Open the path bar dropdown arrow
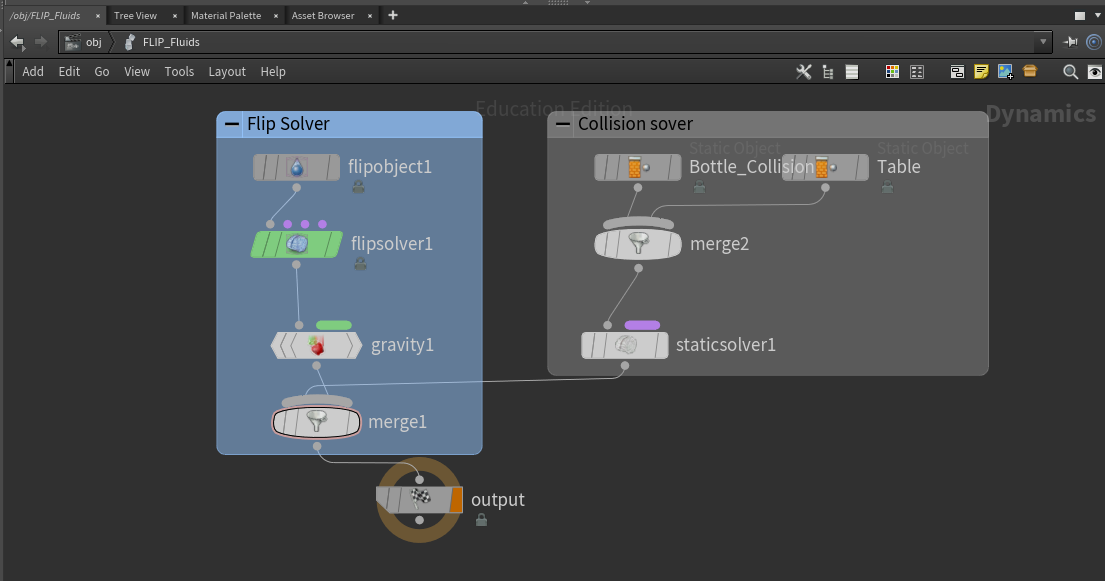The width and height of the screenshot is (1105, 581). pos(1044,42)
